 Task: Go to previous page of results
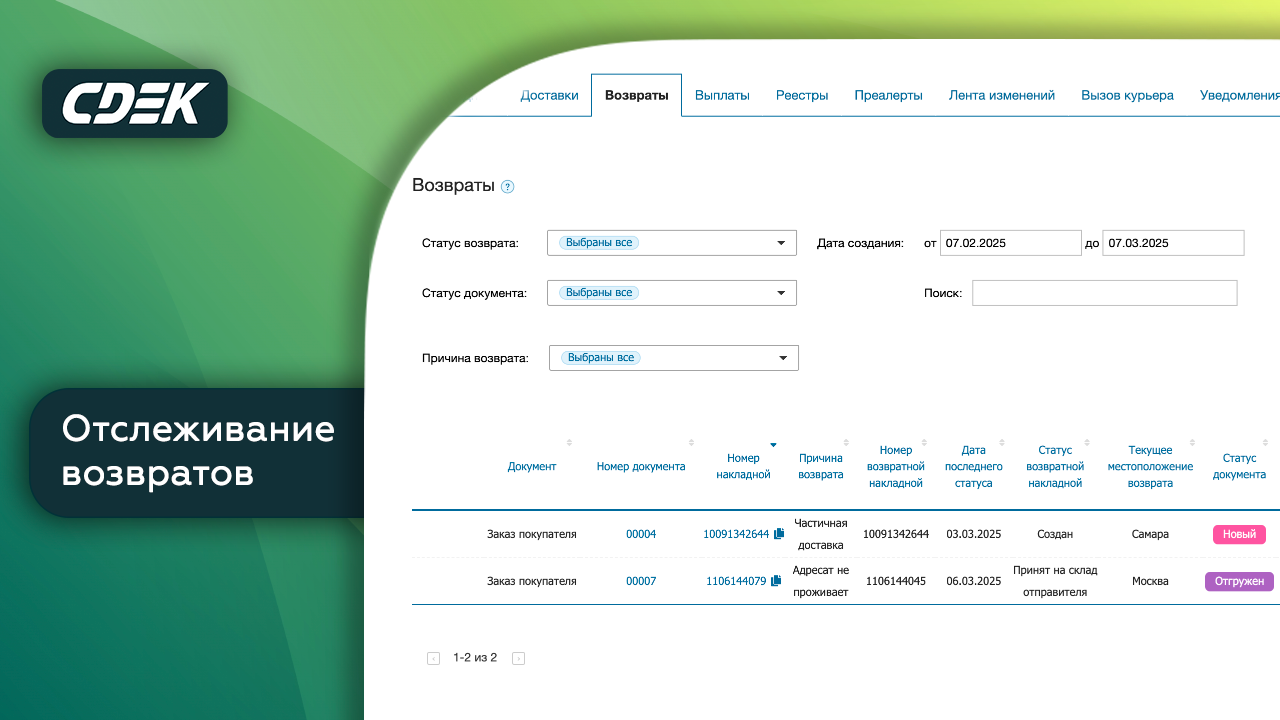433,658
